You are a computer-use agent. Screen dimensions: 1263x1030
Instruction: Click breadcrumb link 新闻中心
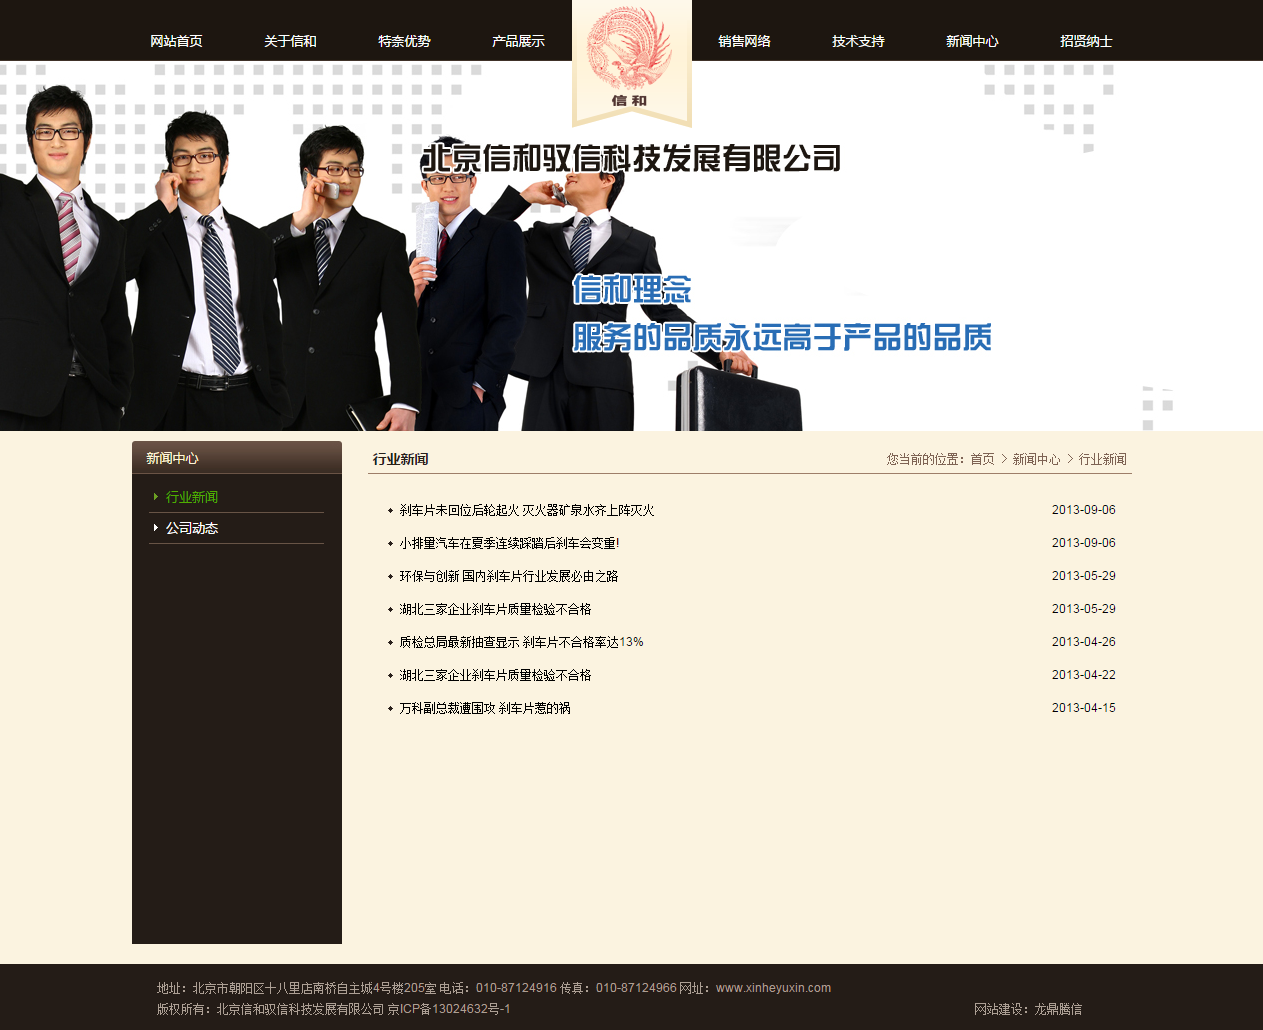(1036, 459)
